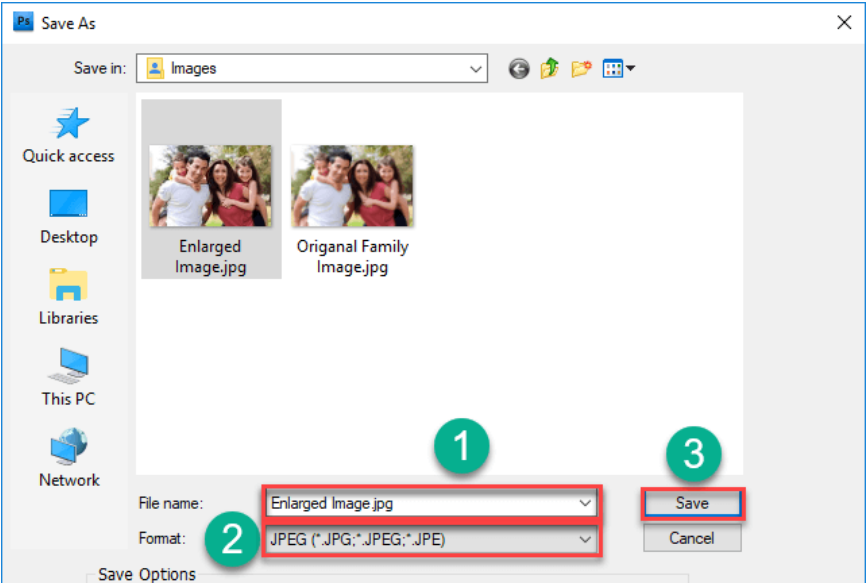Close the Save As dialog
The height and width of the screenshot is (586, 868).
844,21
